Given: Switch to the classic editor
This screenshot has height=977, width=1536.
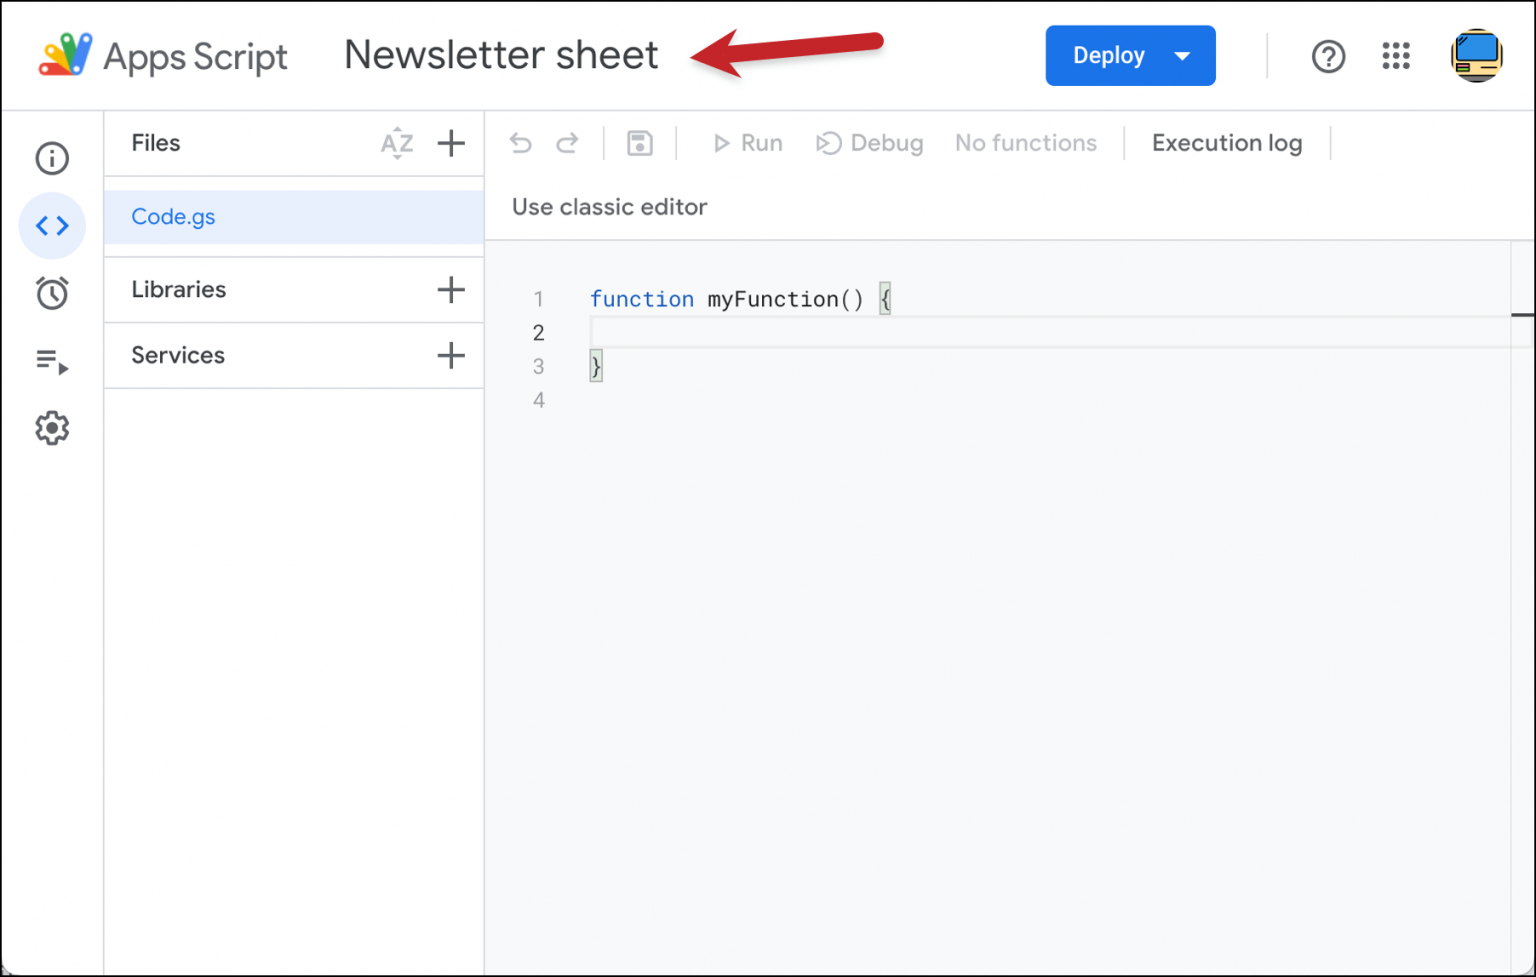Looking at the screenshot, I should point(609,207).
